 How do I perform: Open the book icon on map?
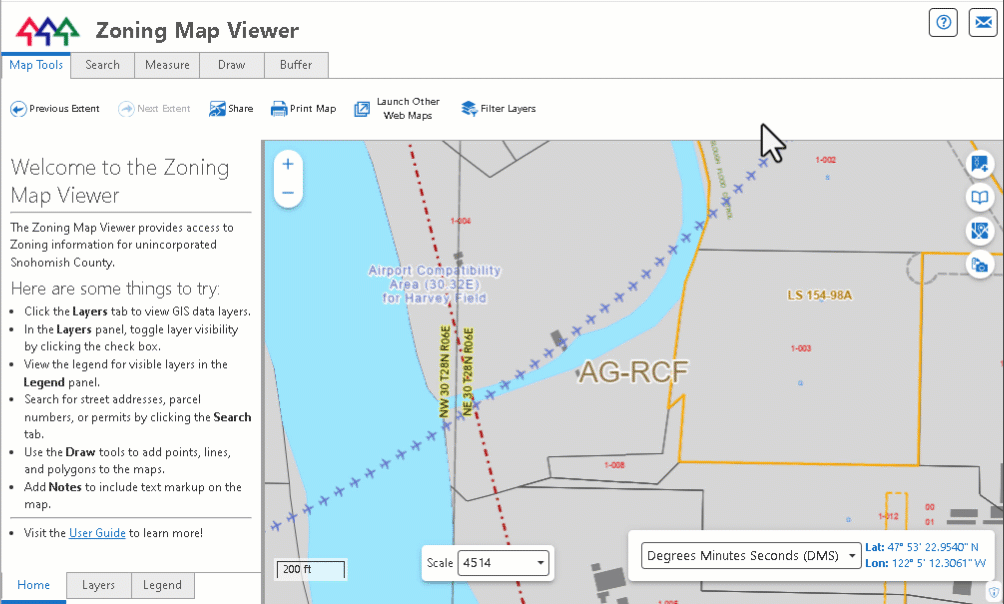980,197
